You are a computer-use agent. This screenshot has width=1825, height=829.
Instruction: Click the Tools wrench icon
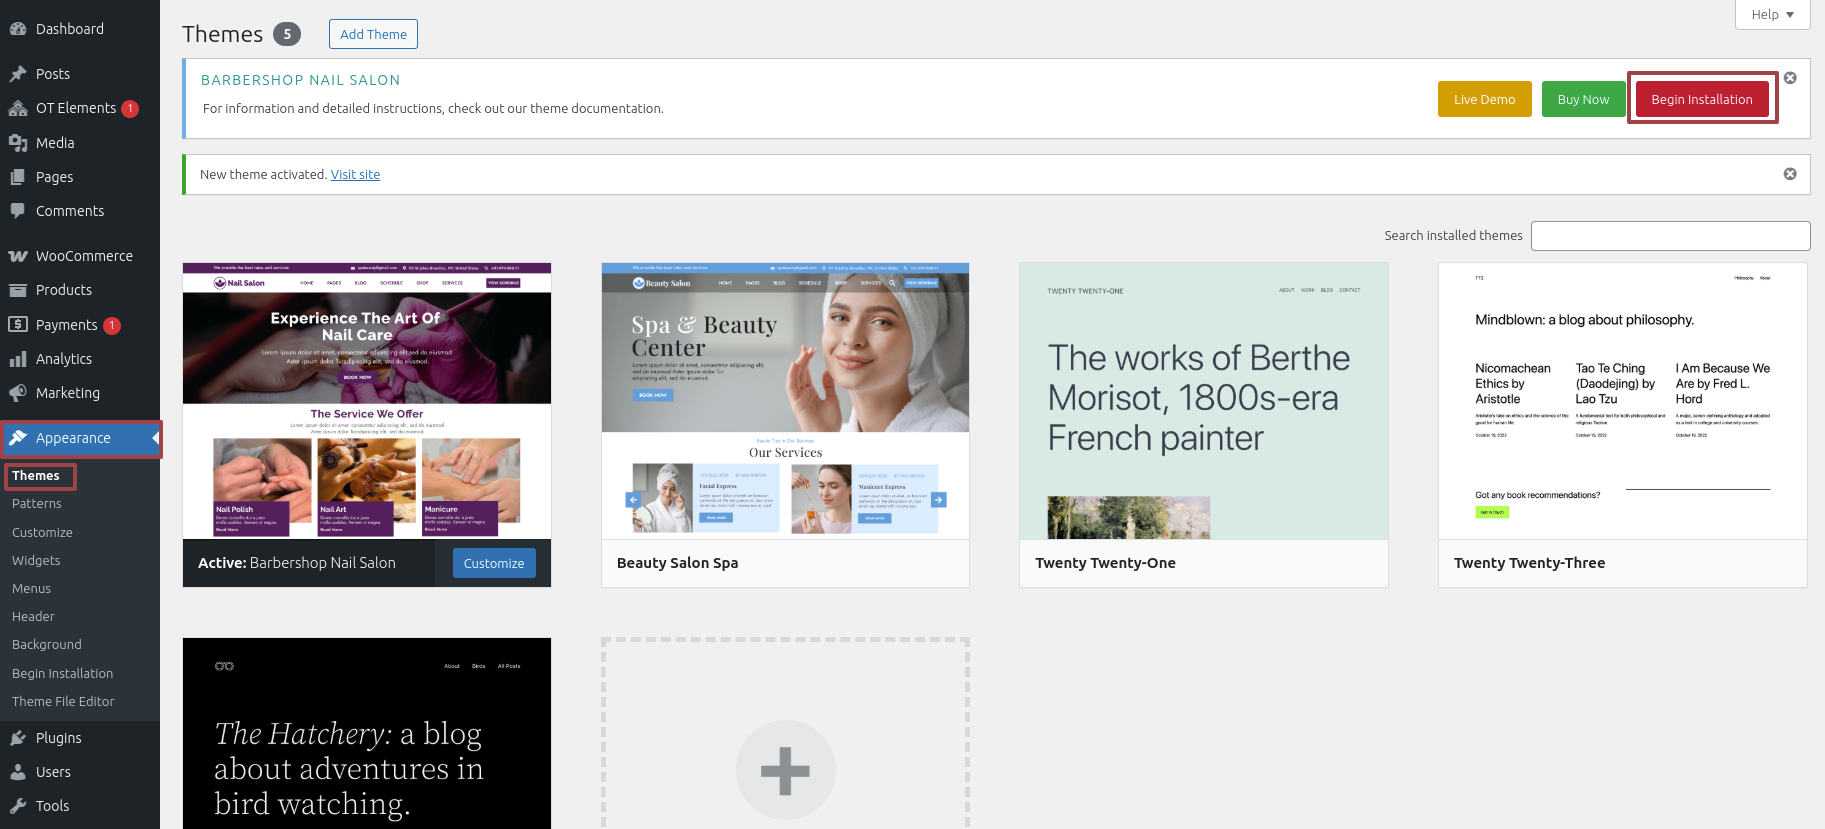coord(18,806)
